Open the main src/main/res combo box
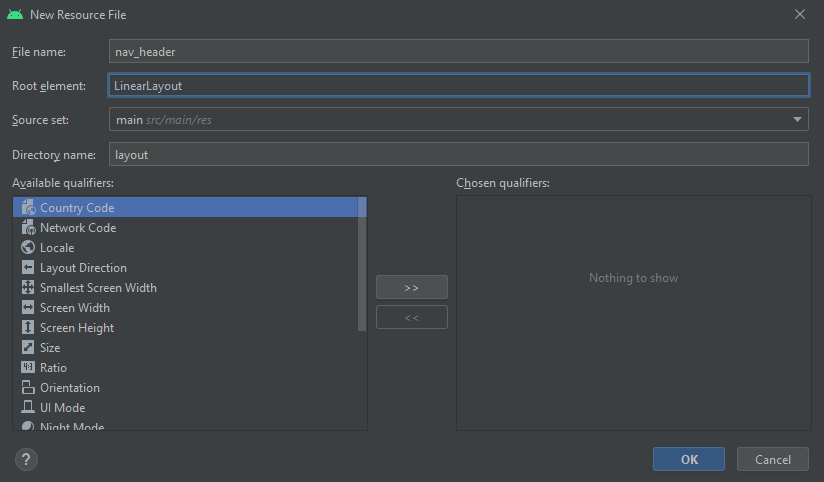The width and height of the screenshot is (824, 482). [x=458, y=119]
